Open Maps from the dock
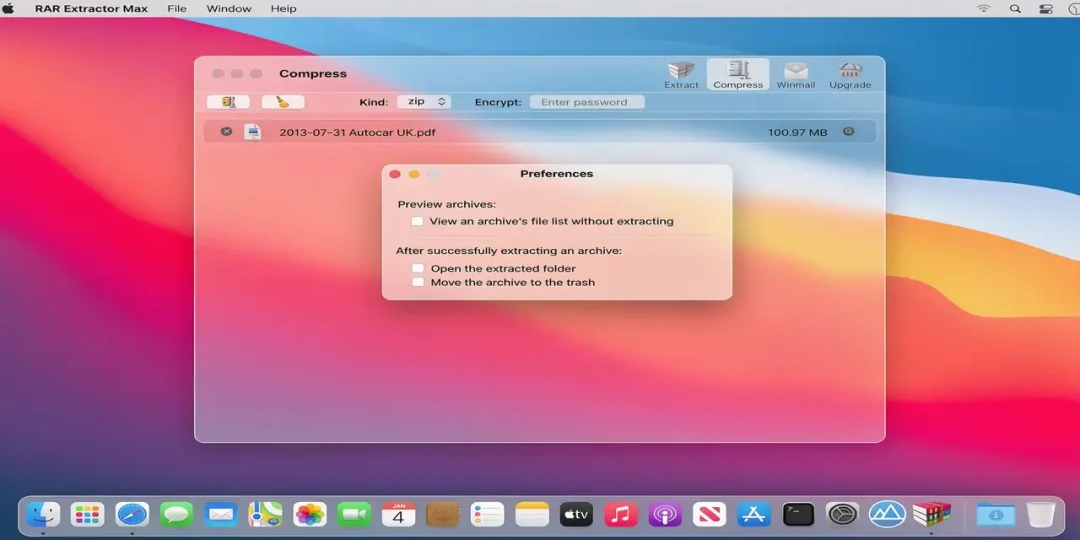Screen dimensions: 1080x540 click(x=265, y=514)
